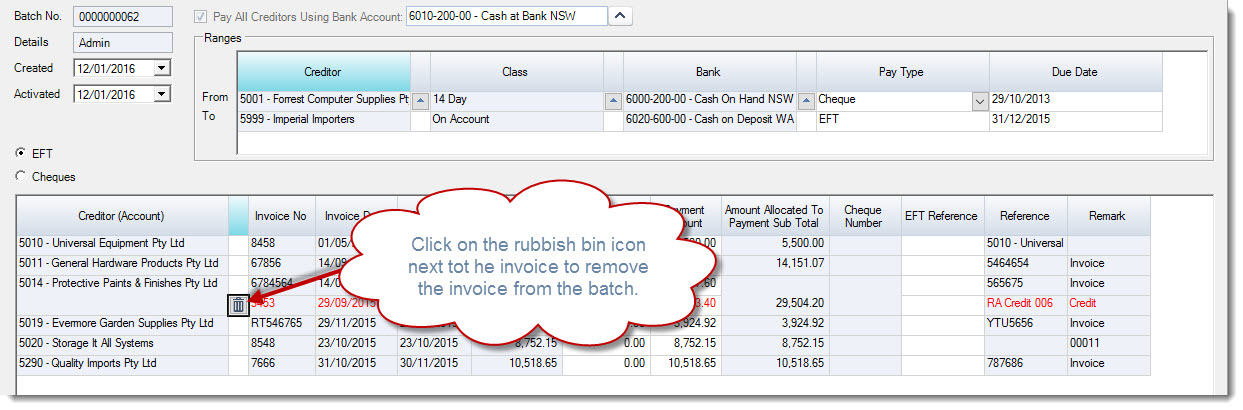The image size is (1243, 410).
Task: Click the Due Date column header
Action: coord(1076,72)
